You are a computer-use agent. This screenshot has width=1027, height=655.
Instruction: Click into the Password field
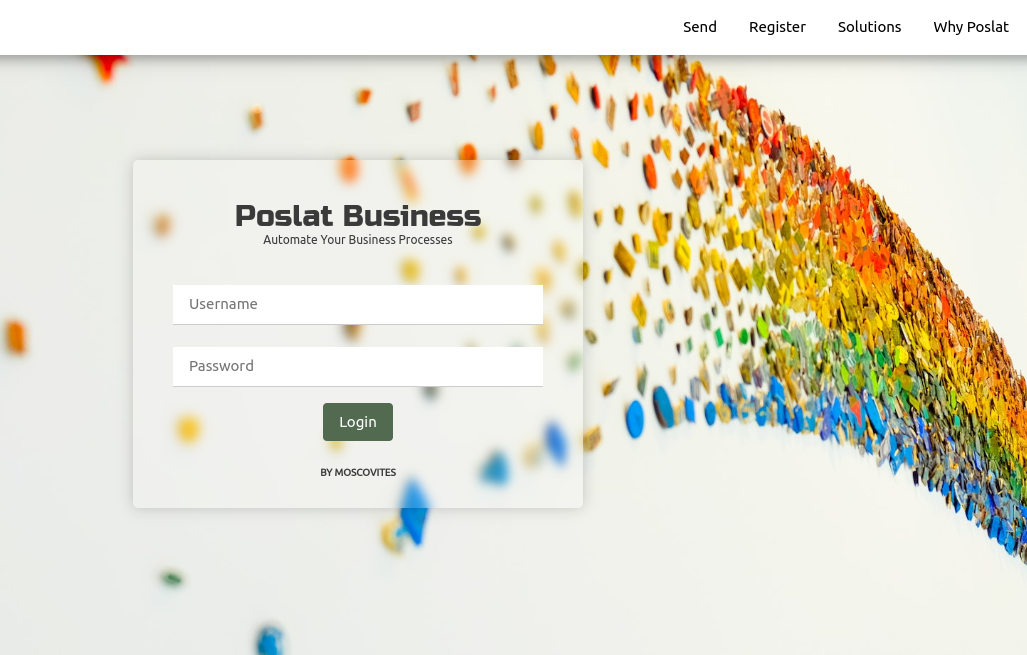(358, 367)
